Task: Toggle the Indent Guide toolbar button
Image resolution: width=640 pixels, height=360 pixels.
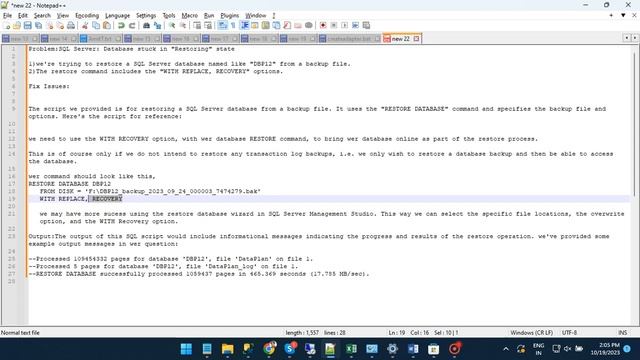Action: coord(244,25)
